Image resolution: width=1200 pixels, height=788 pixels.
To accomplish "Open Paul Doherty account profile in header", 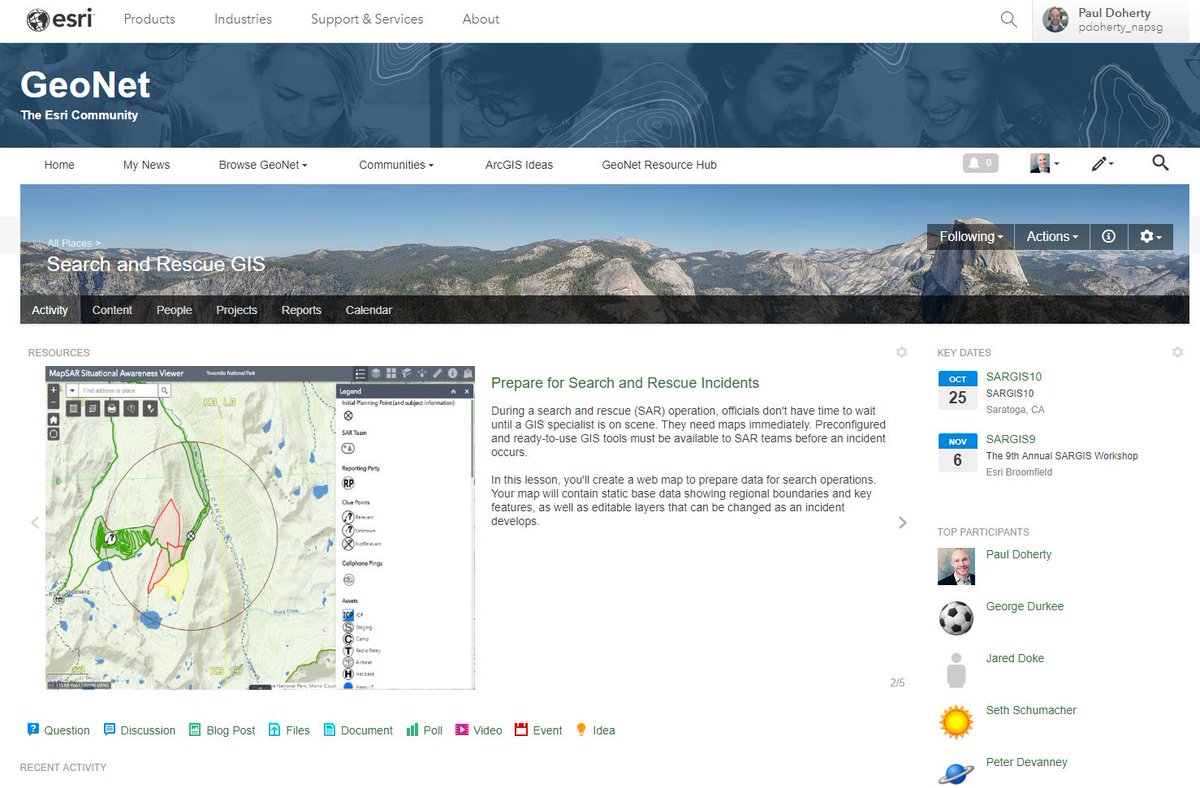I will [x=1115, y=20].
